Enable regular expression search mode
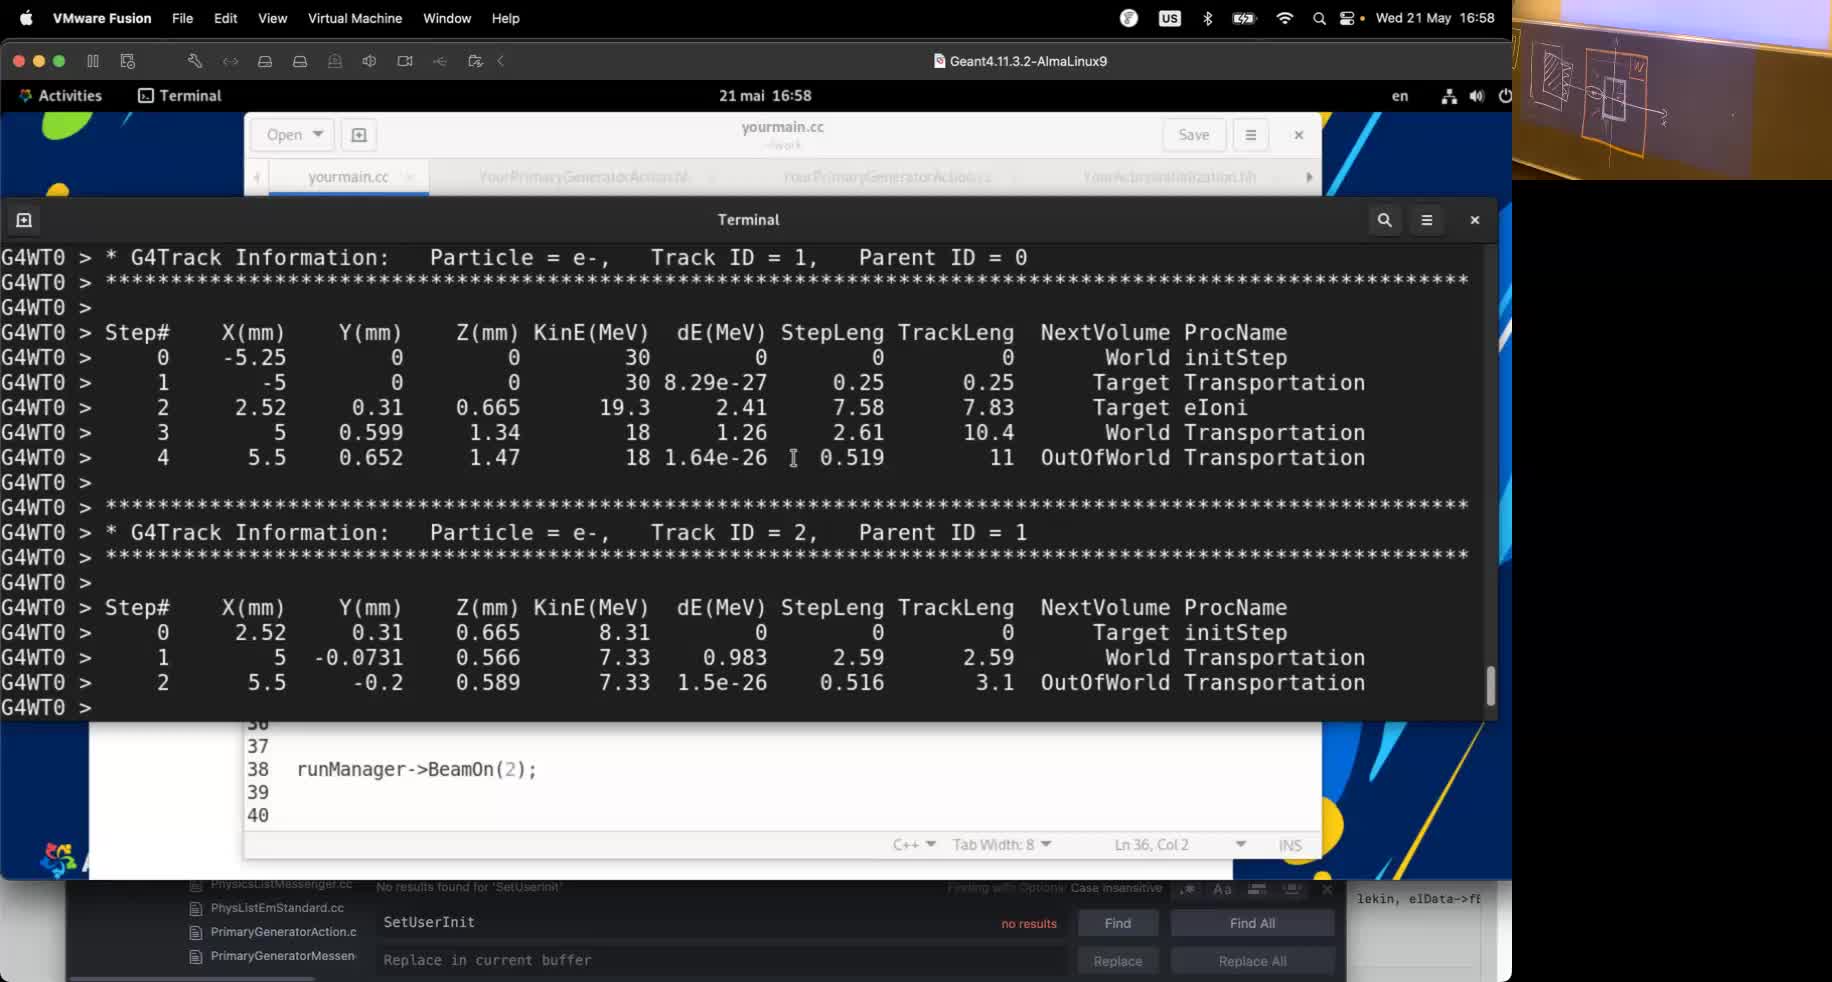This screenshot has width=1832, height=982. pos(1188,889)
